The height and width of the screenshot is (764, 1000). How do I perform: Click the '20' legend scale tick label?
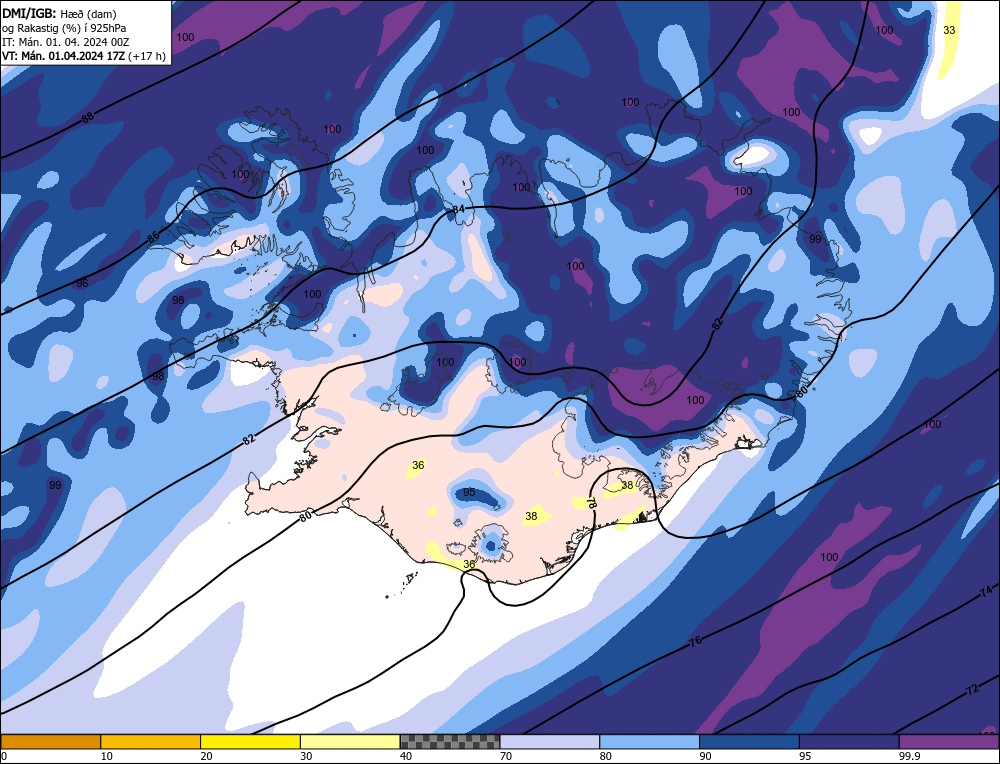click(x=207, y=756)
